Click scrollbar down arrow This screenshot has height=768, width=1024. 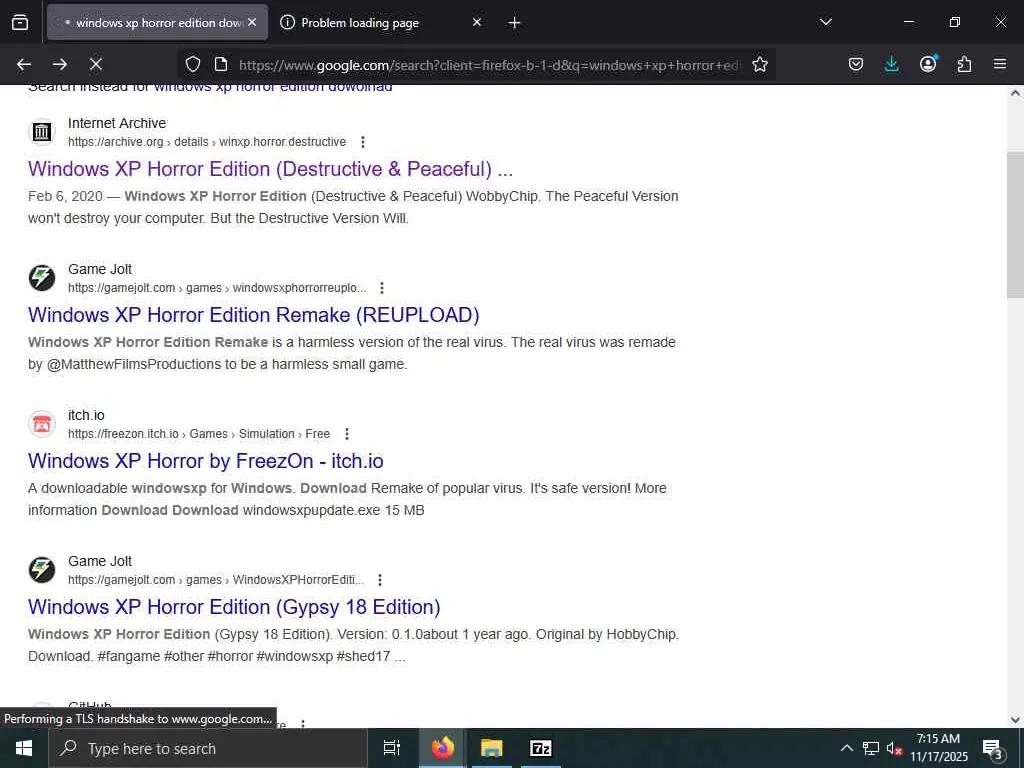click(1016, 720)
